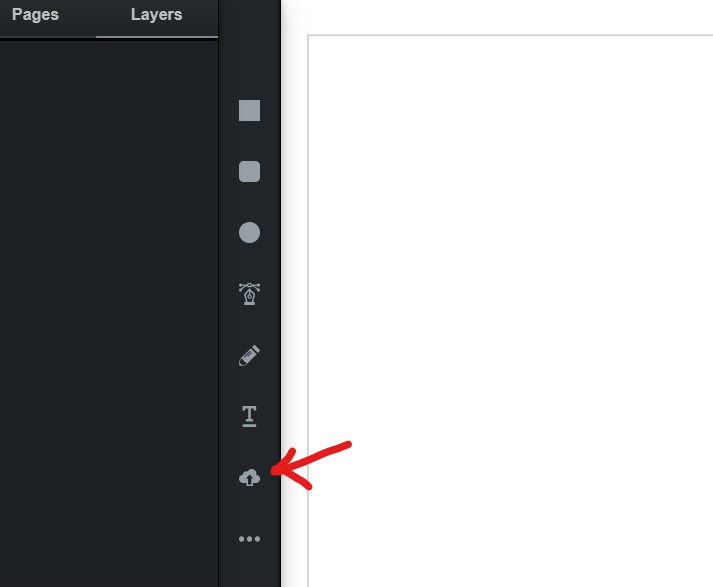Open the cloud upload image tool
Screen dimensions: 713x587
click(x=249, y=477)
